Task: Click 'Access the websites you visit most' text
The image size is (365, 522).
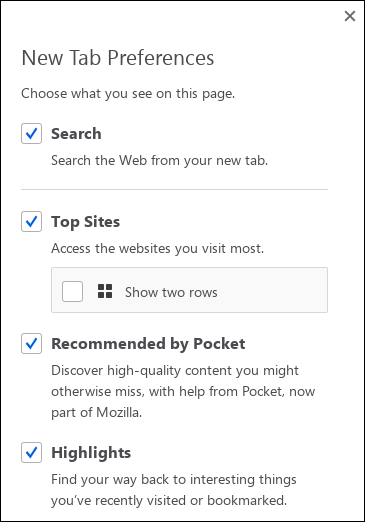Action: (x=157, y=248)
